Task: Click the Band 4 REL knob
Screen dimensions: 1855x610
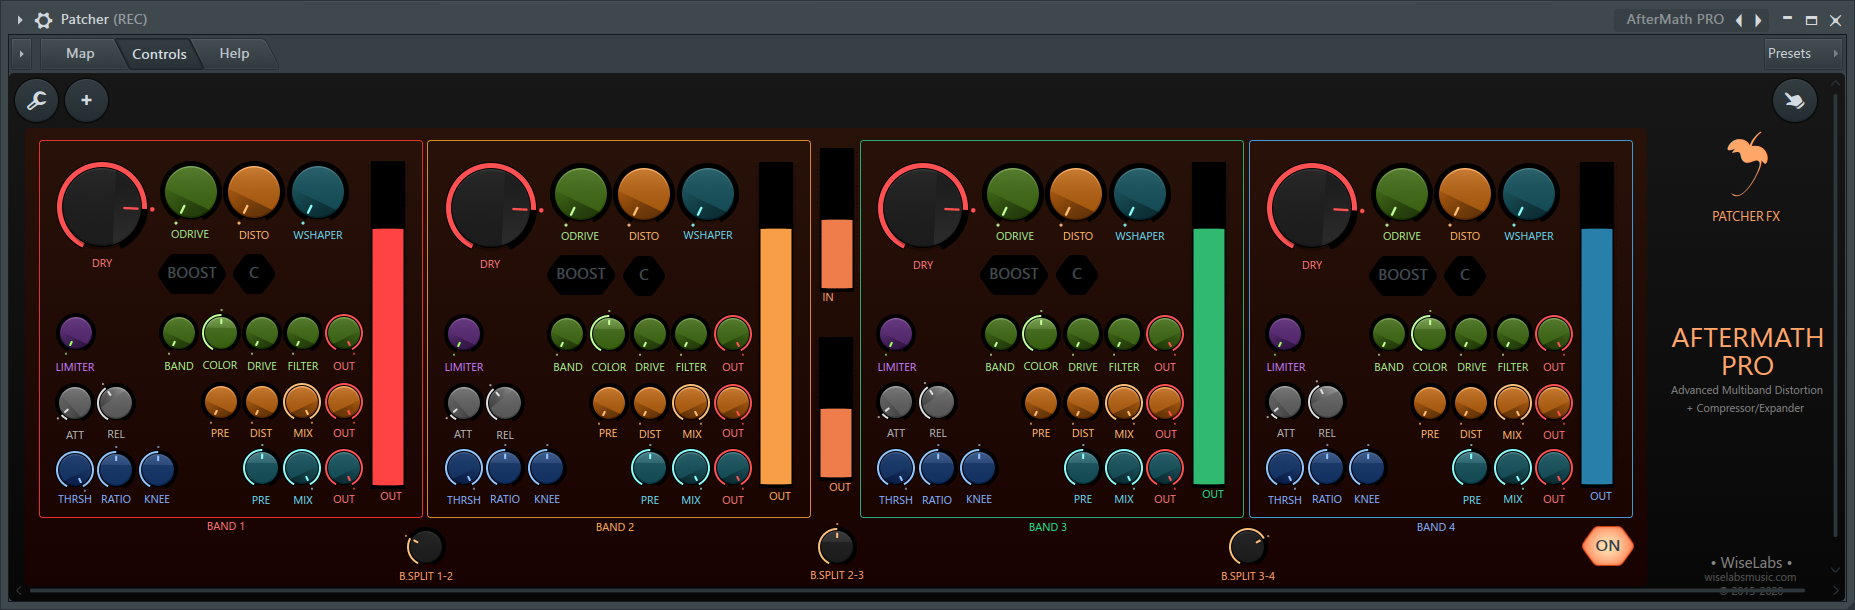Action: 1326,402
